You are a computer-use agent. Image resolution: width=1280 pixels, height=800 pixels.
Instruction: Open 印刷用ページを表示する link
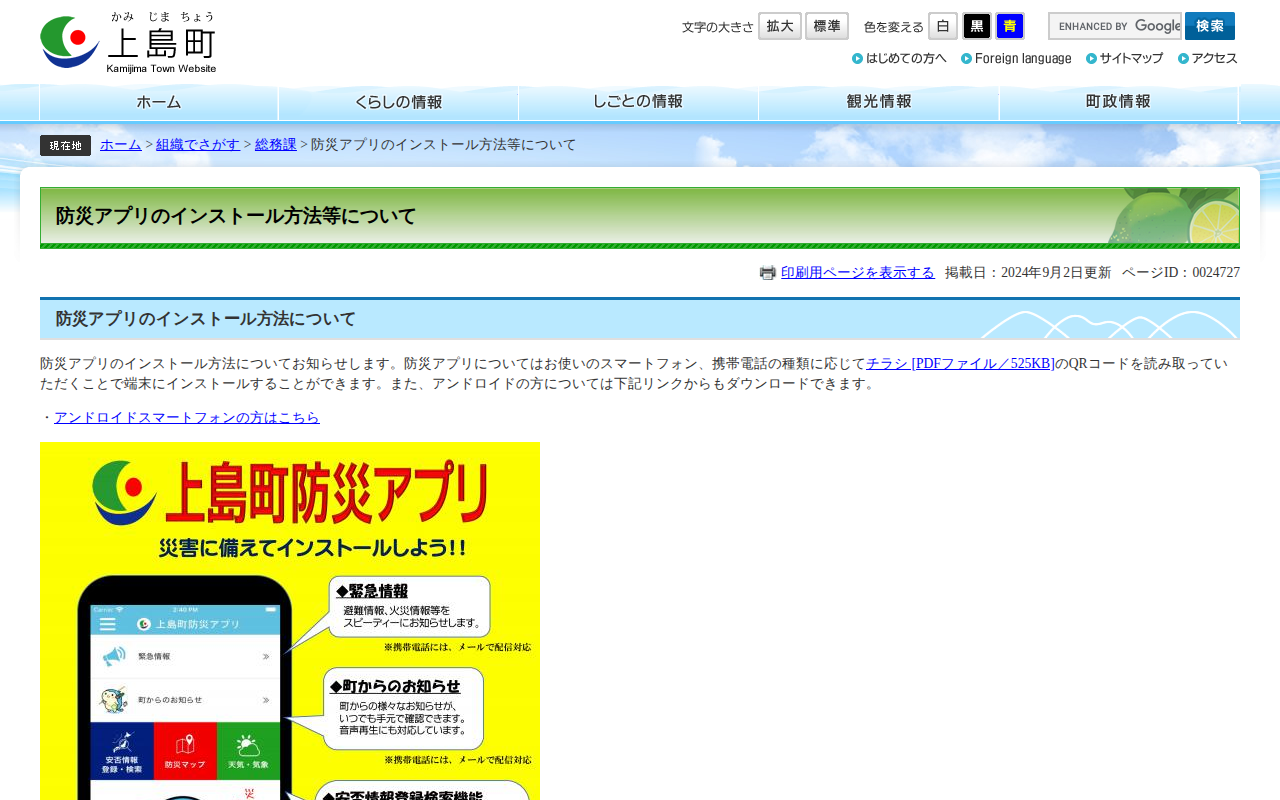(858, 272)
